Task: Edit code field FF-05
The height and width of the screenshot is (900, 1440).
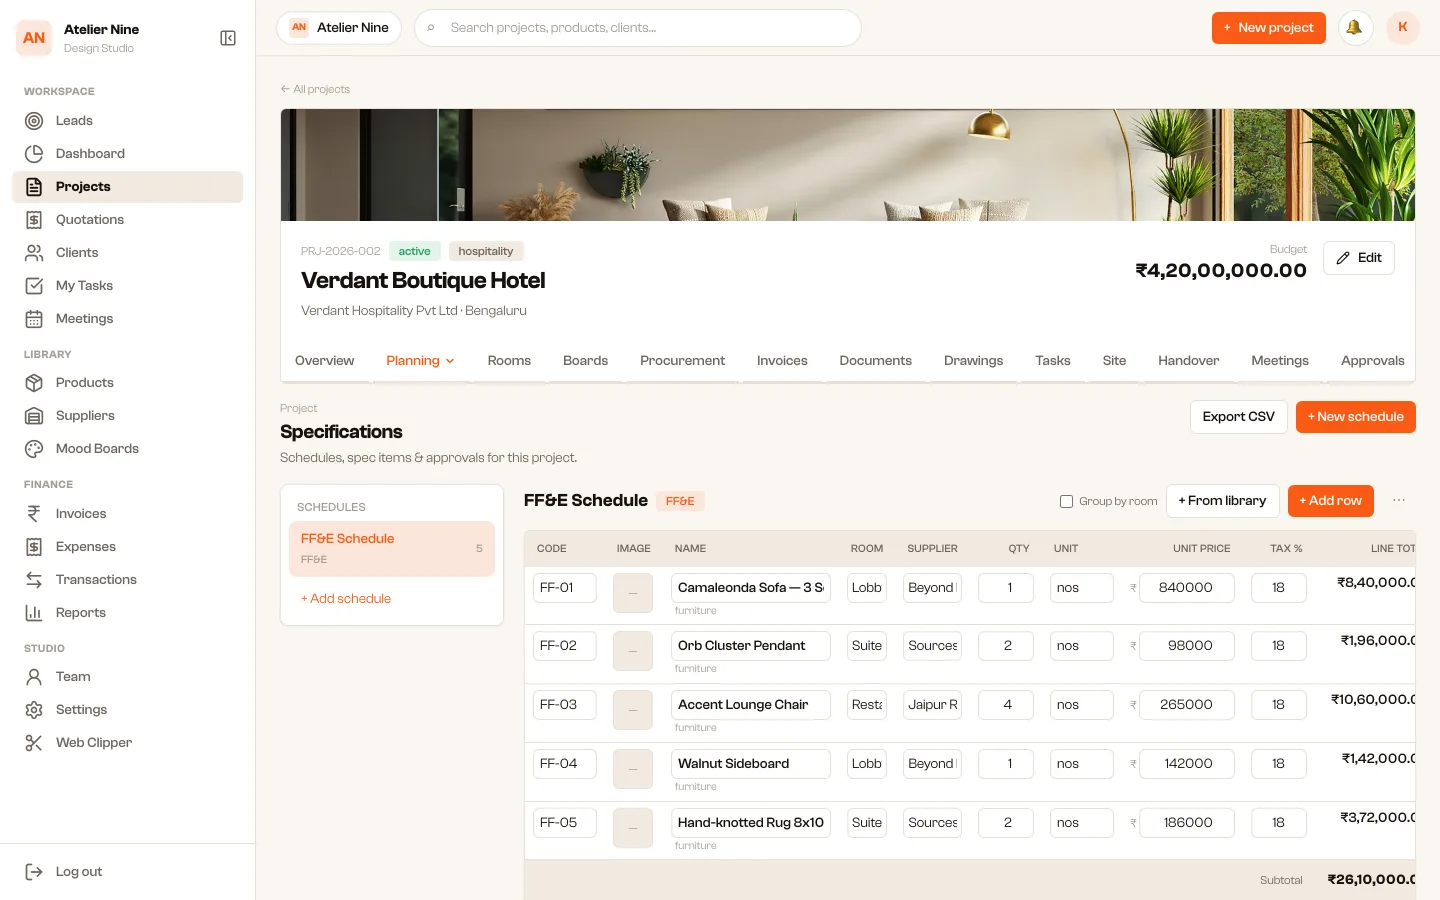Action: (x=565, y=823)
